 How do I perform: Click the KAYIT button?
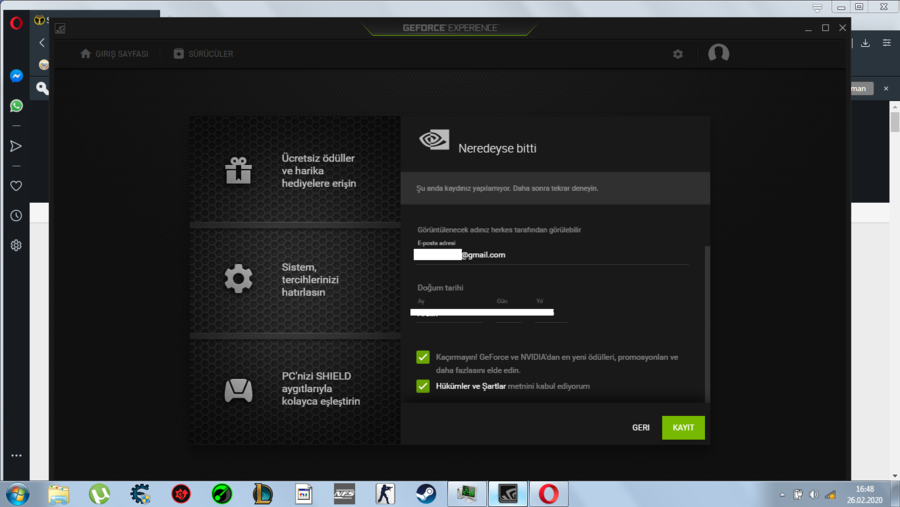pos(683,428)
